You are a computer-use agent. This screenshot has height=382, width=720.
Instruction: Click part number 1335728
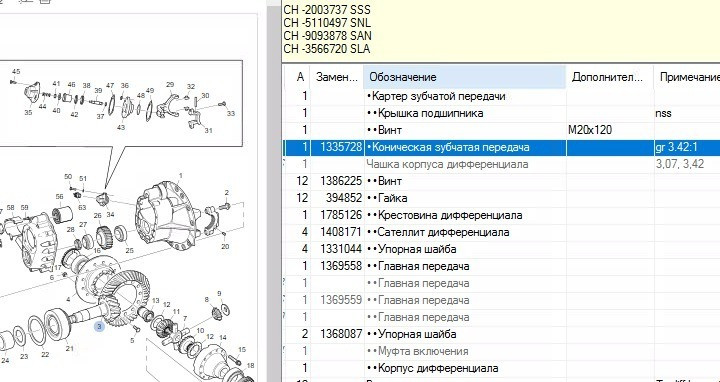coord(341,147)
